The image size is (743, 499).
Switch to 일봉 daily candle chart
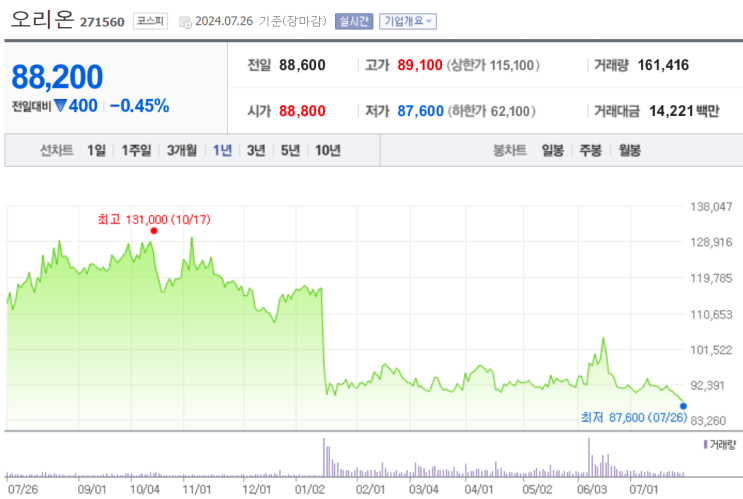[x=553, y=151]
